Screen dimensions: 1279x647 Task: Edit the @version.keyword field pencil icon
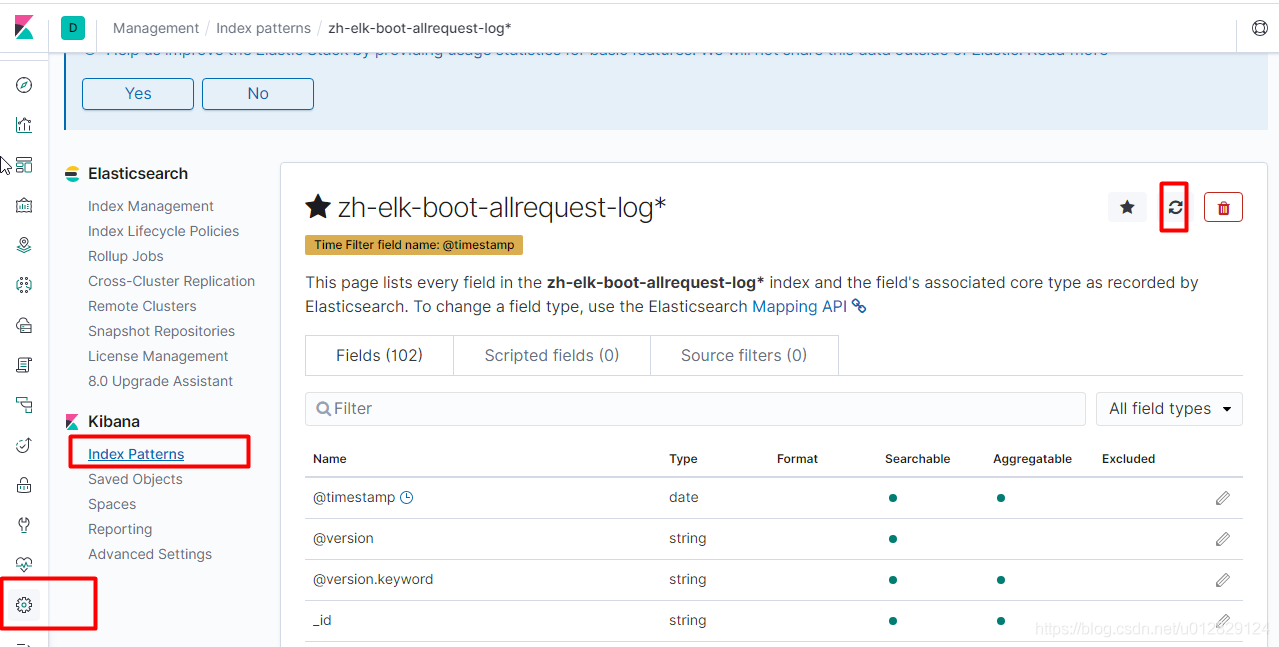click(1222, 580)
